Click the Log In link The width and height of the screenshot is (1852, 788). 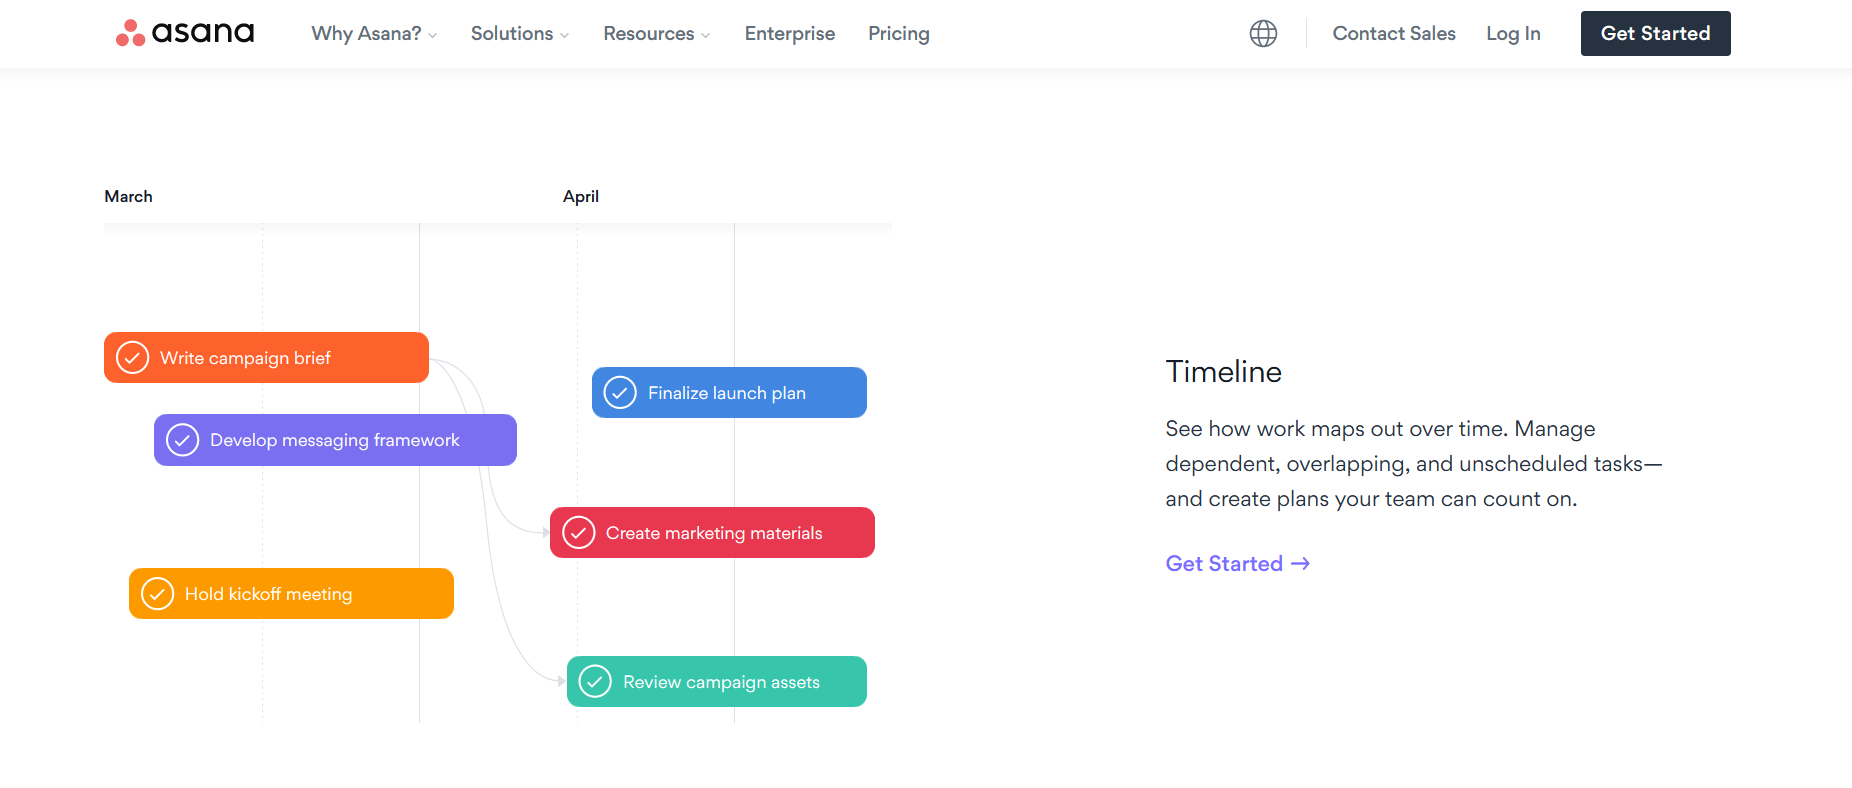[1512, 34]
